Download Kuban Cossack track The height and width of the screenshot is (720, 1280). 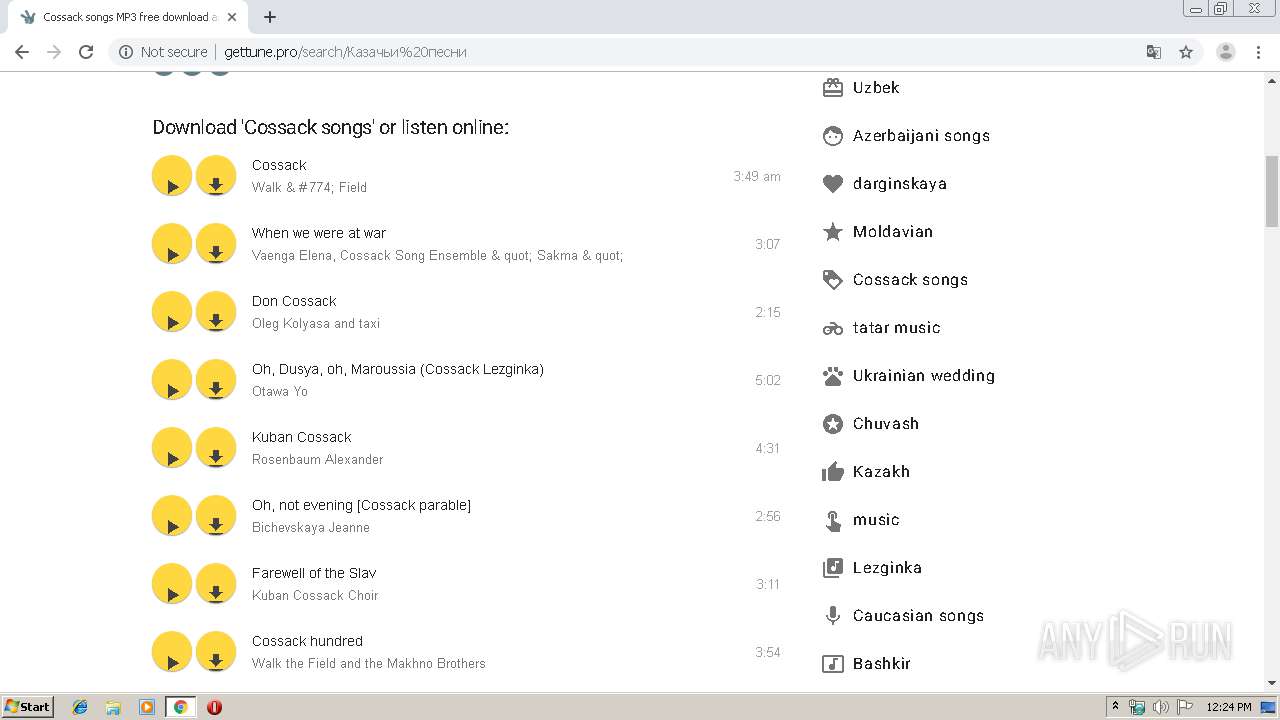pyautogui.click(x=216, y=448)
